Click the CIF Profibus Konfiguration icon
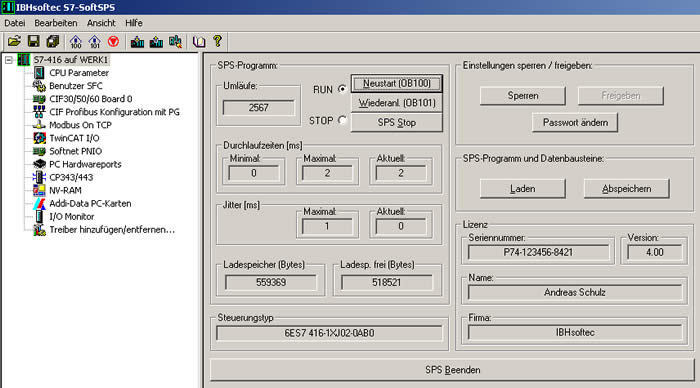The height and width of the screenshot is (388, 700). pos(39,112)
